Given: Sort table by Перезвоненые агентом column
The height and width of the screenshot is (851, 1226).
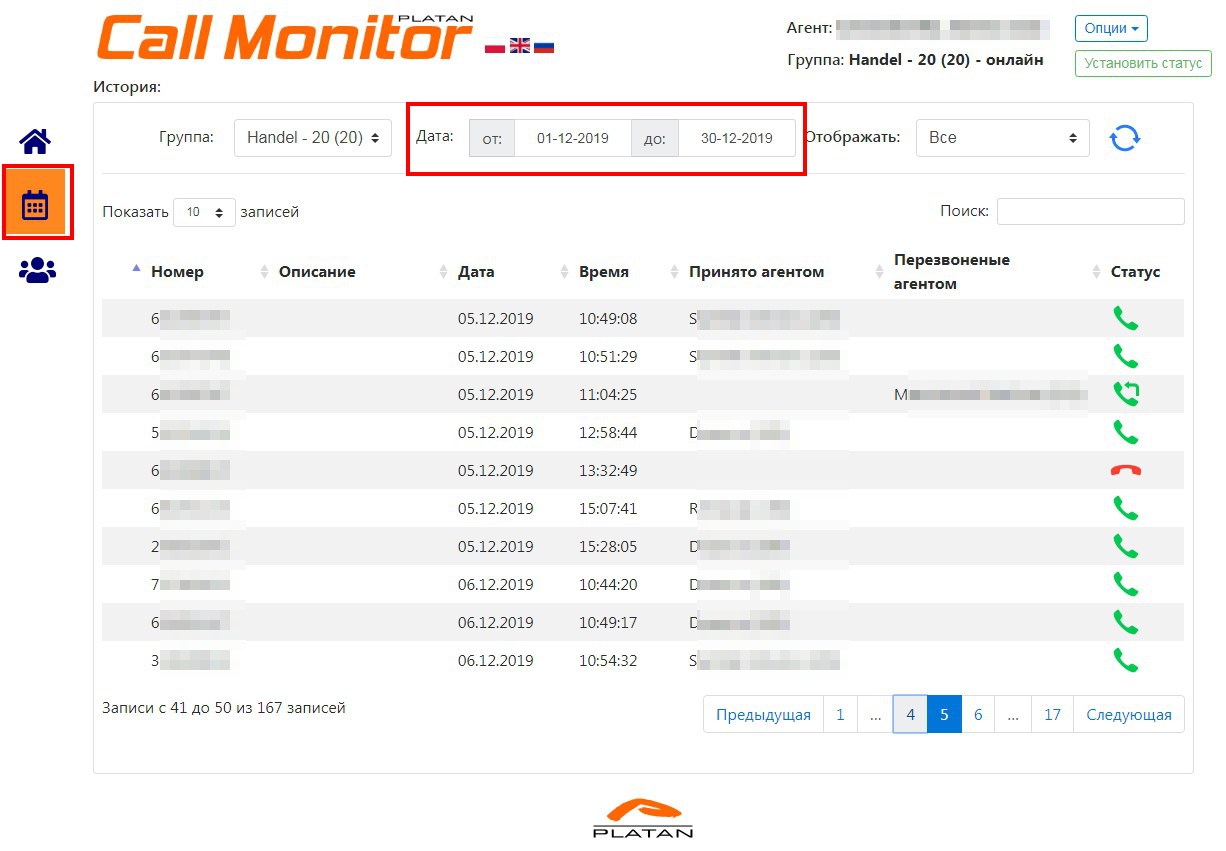Looking at the screenshot, I should (x=952, y=272).
